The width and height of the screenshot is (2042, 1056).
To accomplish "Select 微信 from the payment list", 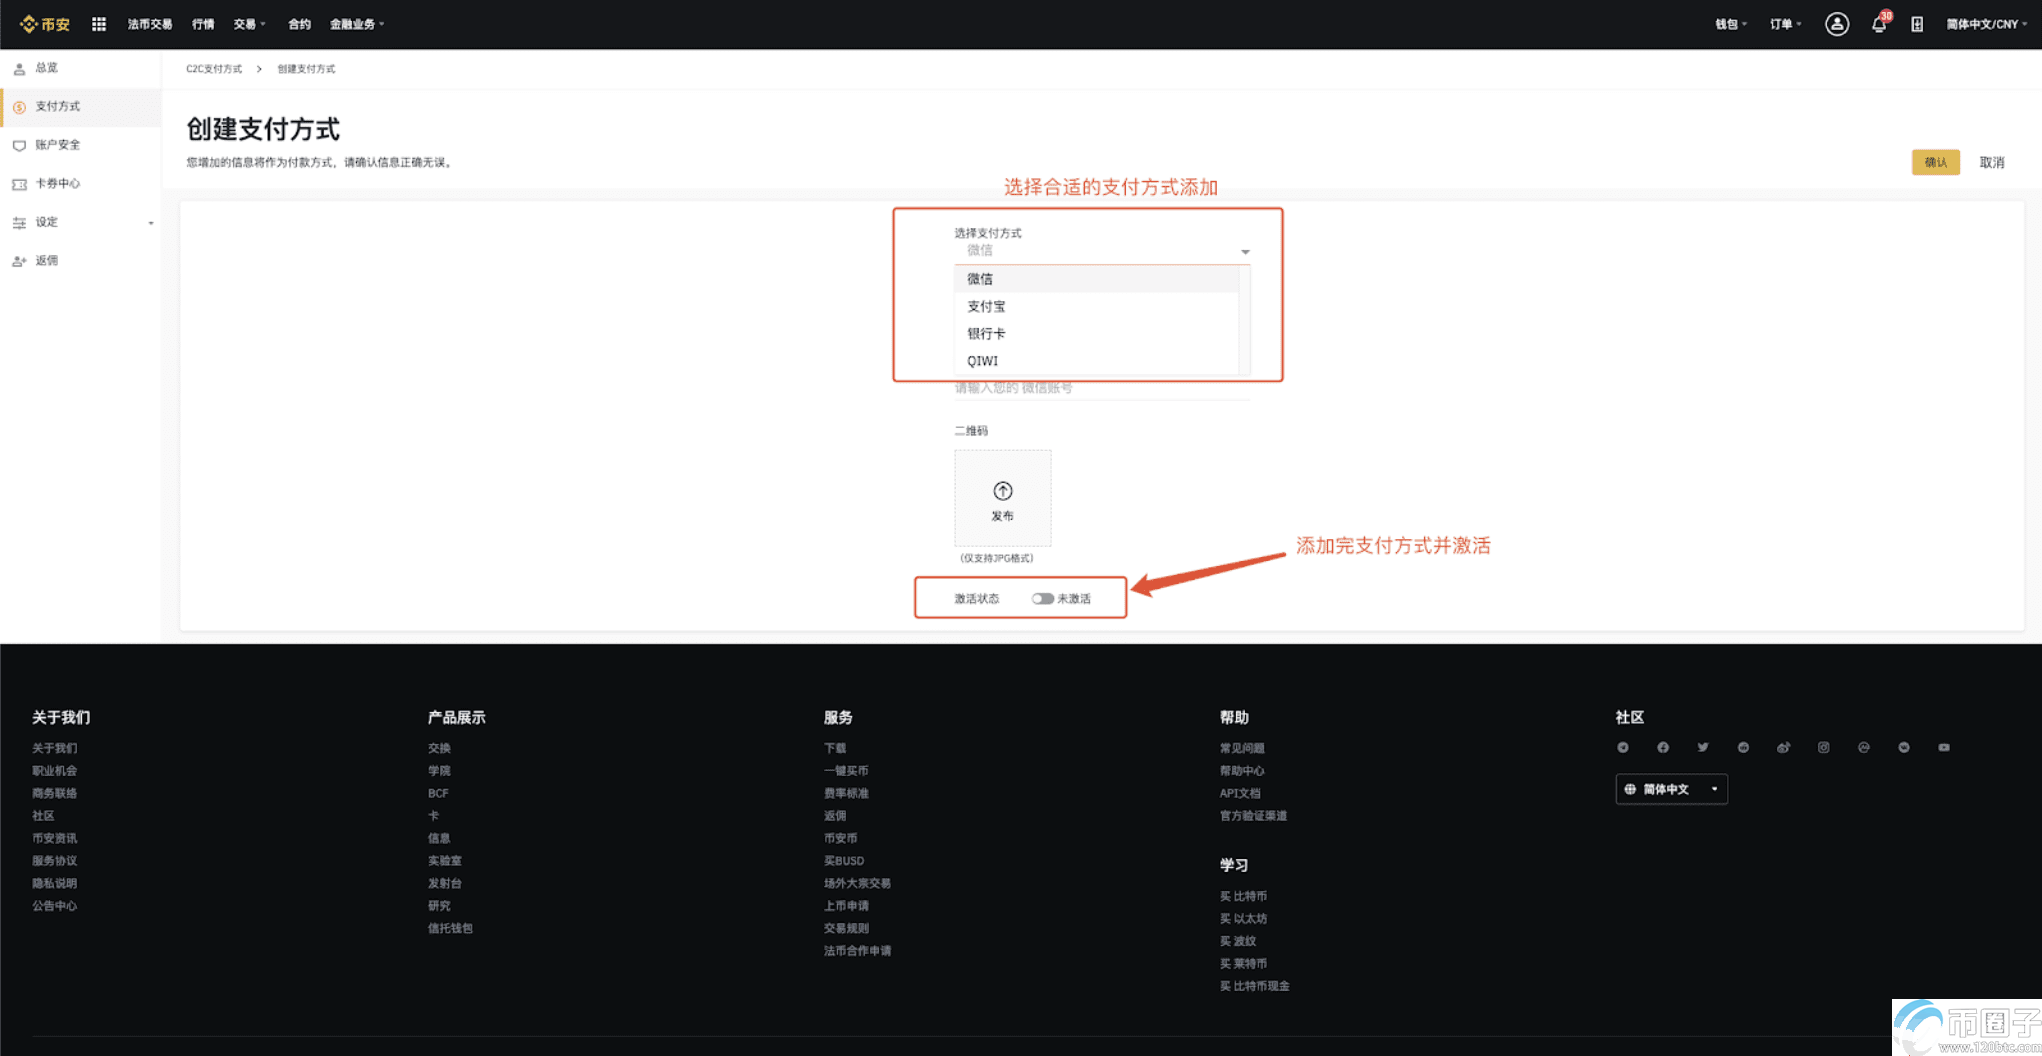I will [x=1097, y=279].
